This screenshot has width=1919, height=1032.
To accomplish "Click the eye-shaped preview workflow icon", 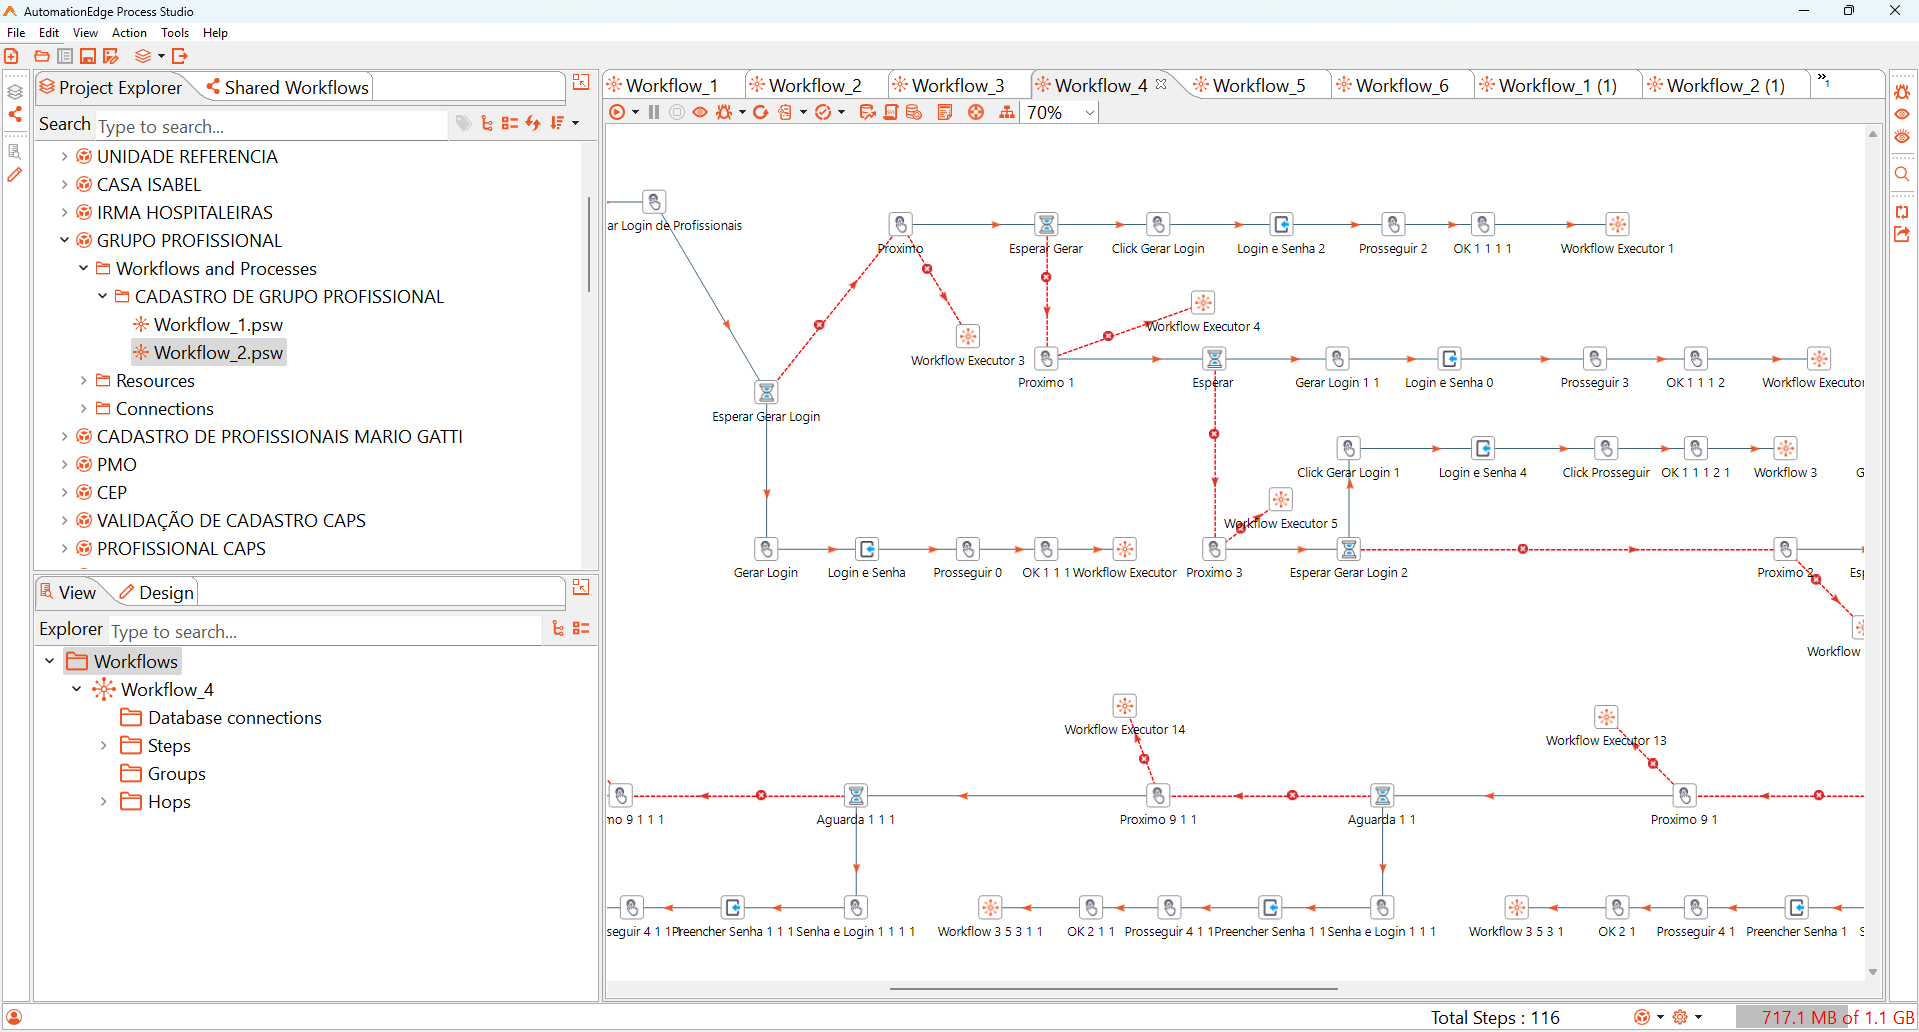I will [x=700, y=112].
